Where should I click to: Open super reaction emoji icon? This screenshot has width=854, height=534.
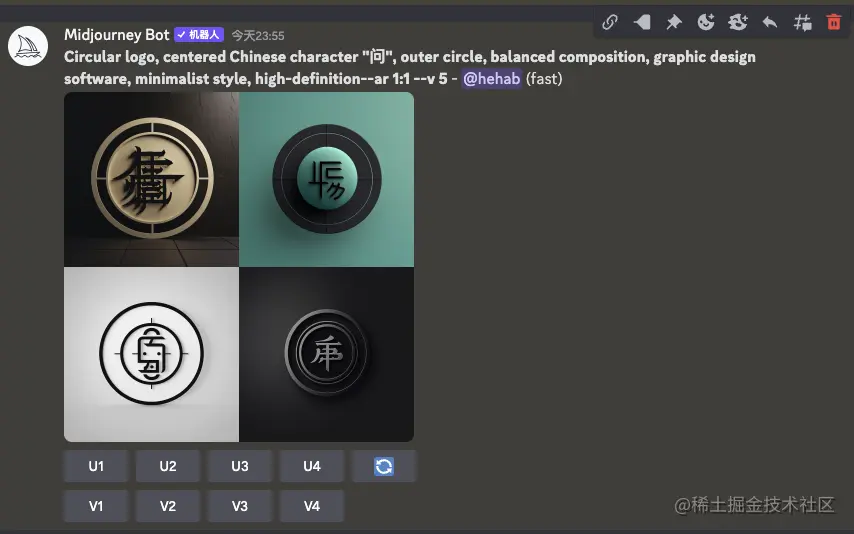(x=738, y=22)
